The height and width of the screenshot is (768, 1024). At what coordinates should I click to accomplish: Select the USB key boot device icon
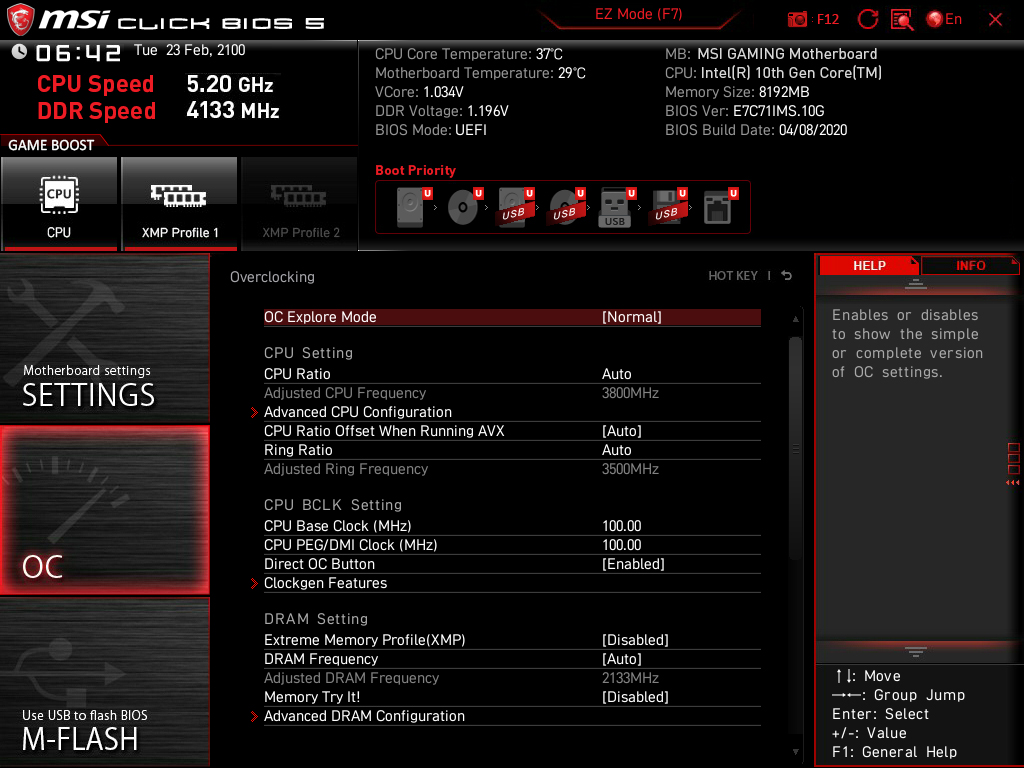click(617, 206)
